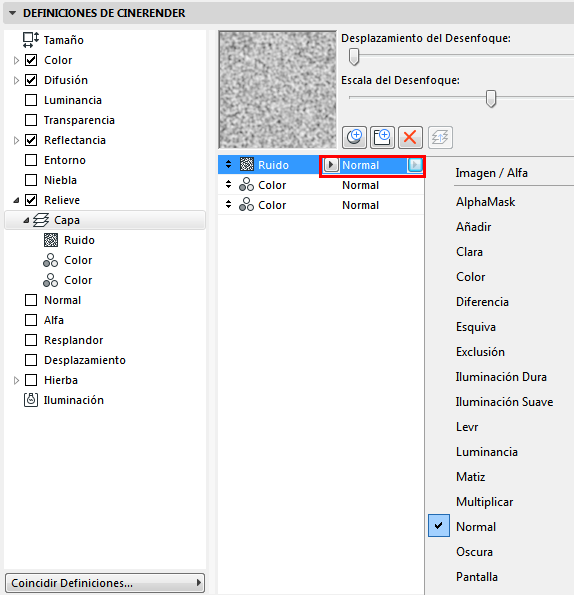The image size is (574, 595).
Task: Choose Matiz blend mode
Action: (470, 477)
